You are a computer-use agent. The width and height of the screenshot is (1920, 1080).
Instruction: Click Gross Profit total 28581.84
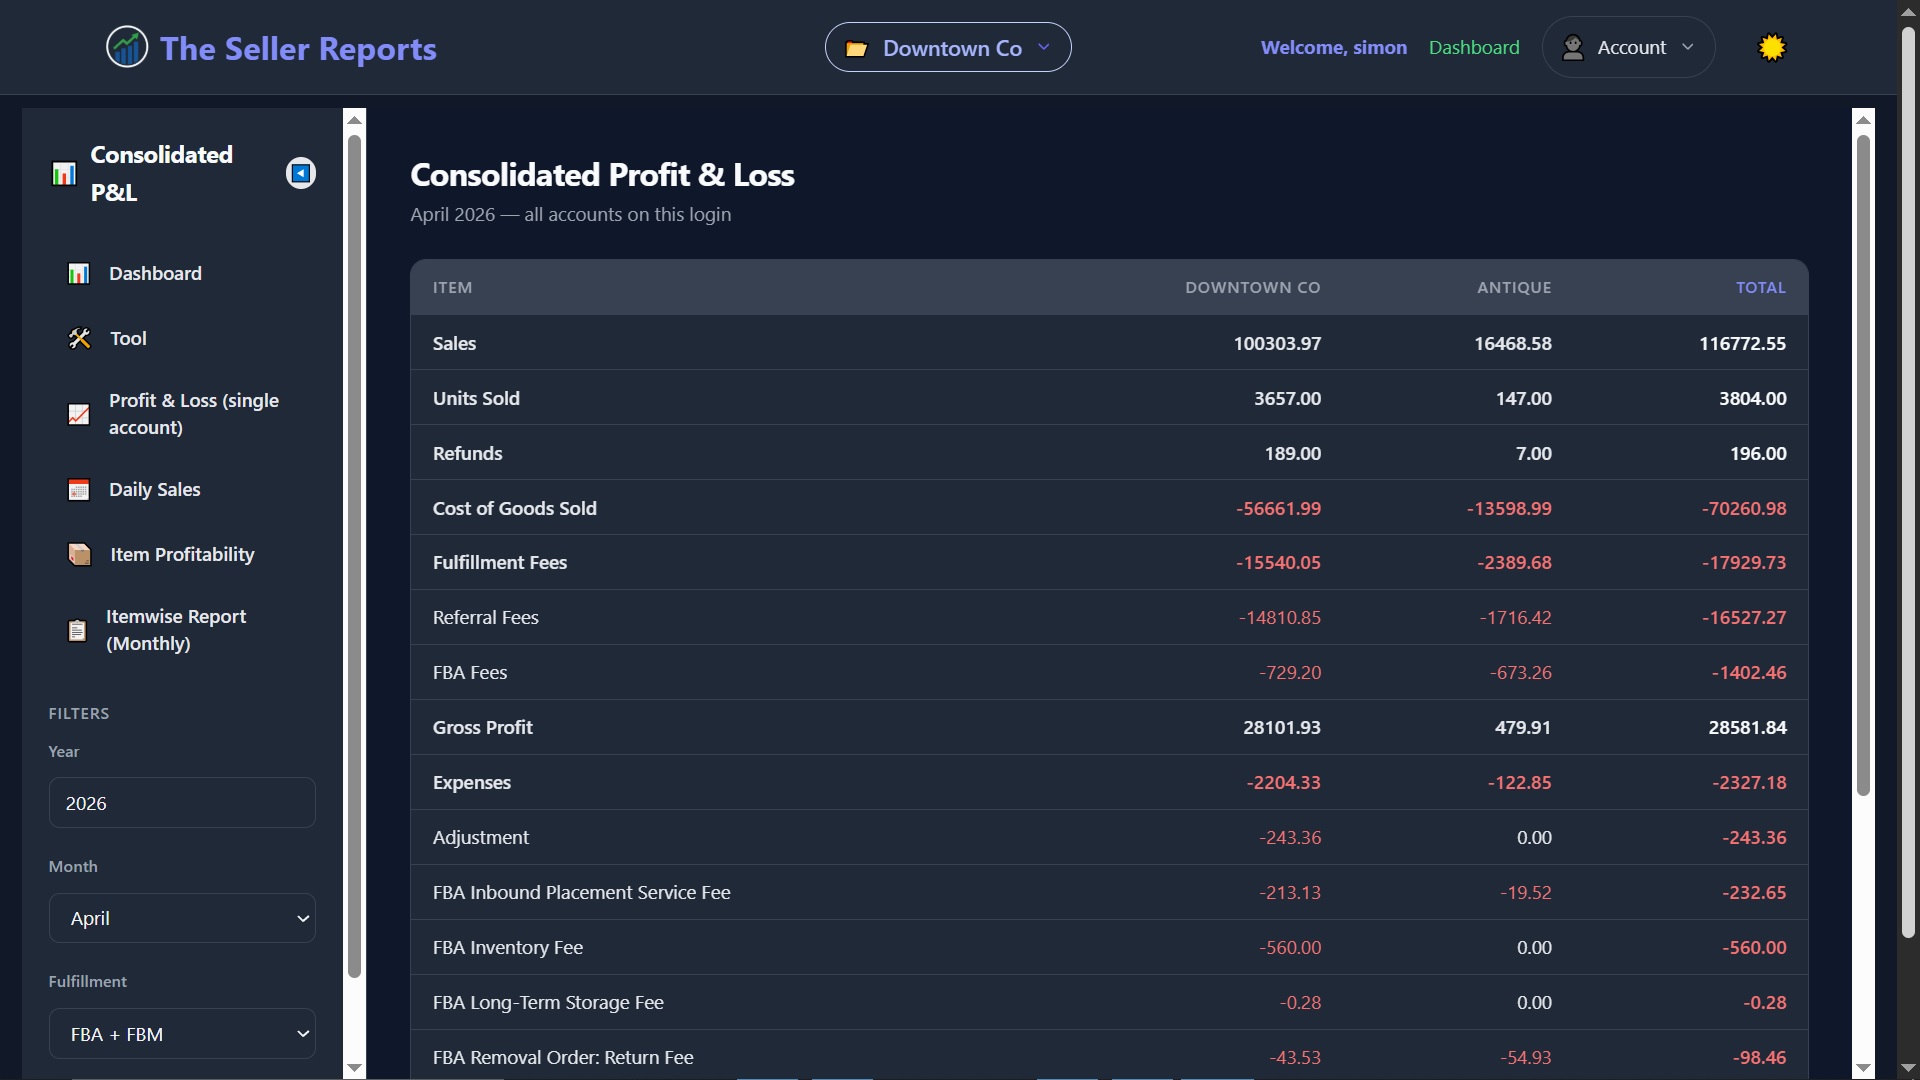pyautogui.click(x=1747, y=727)
